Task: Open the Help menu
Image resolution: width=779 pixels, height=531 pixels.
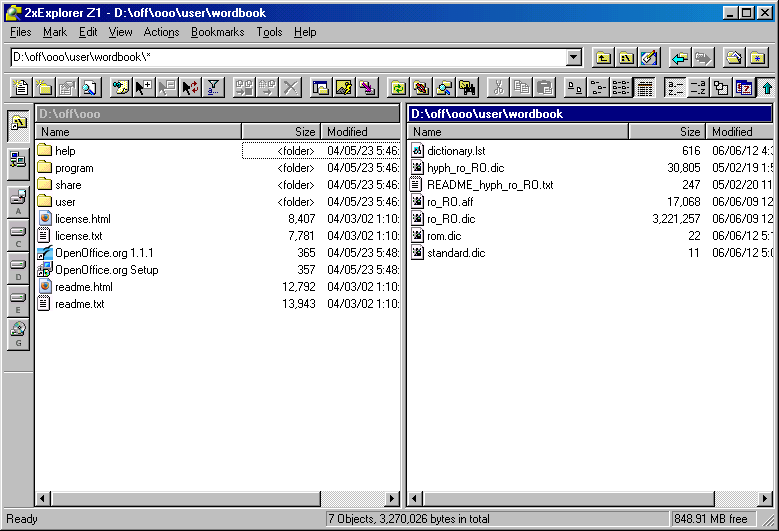Action: [x=305, y=32]
